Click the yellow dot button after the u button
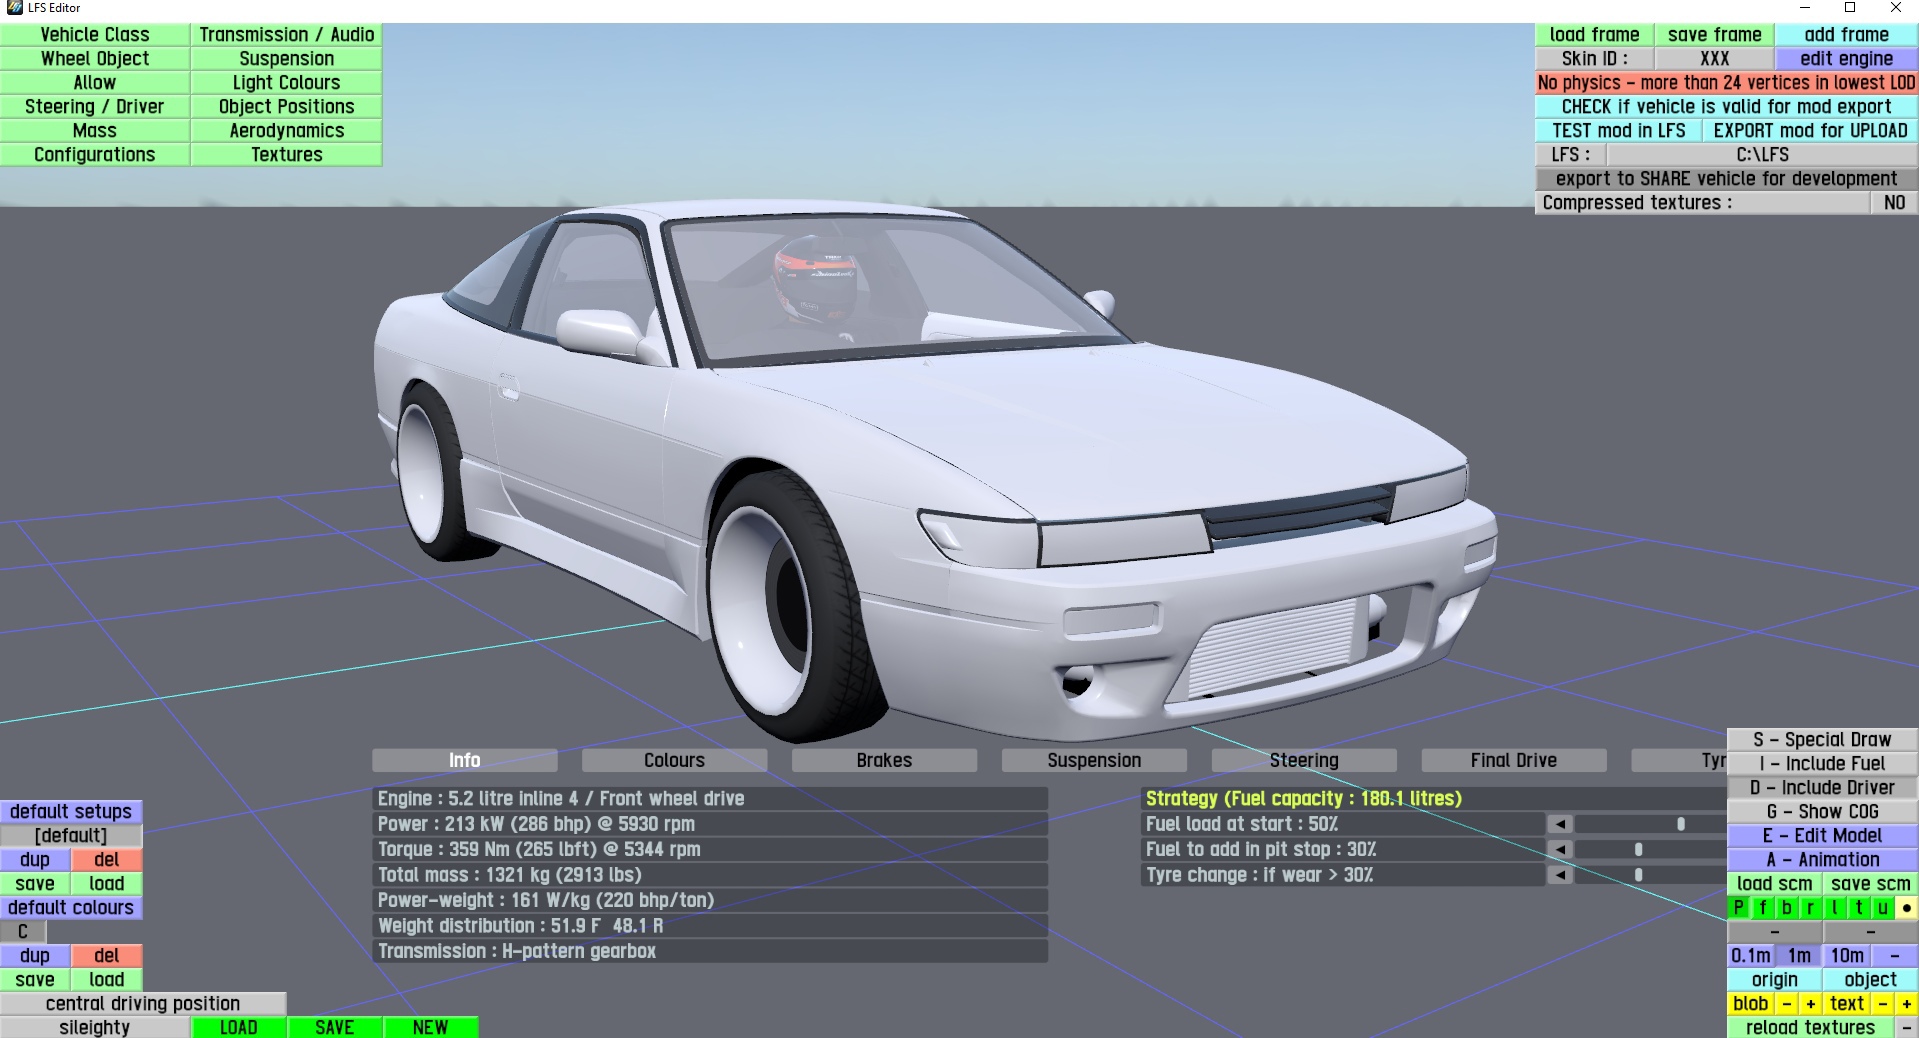This screenshot has width=1919, height=1038. (1907, 908)
